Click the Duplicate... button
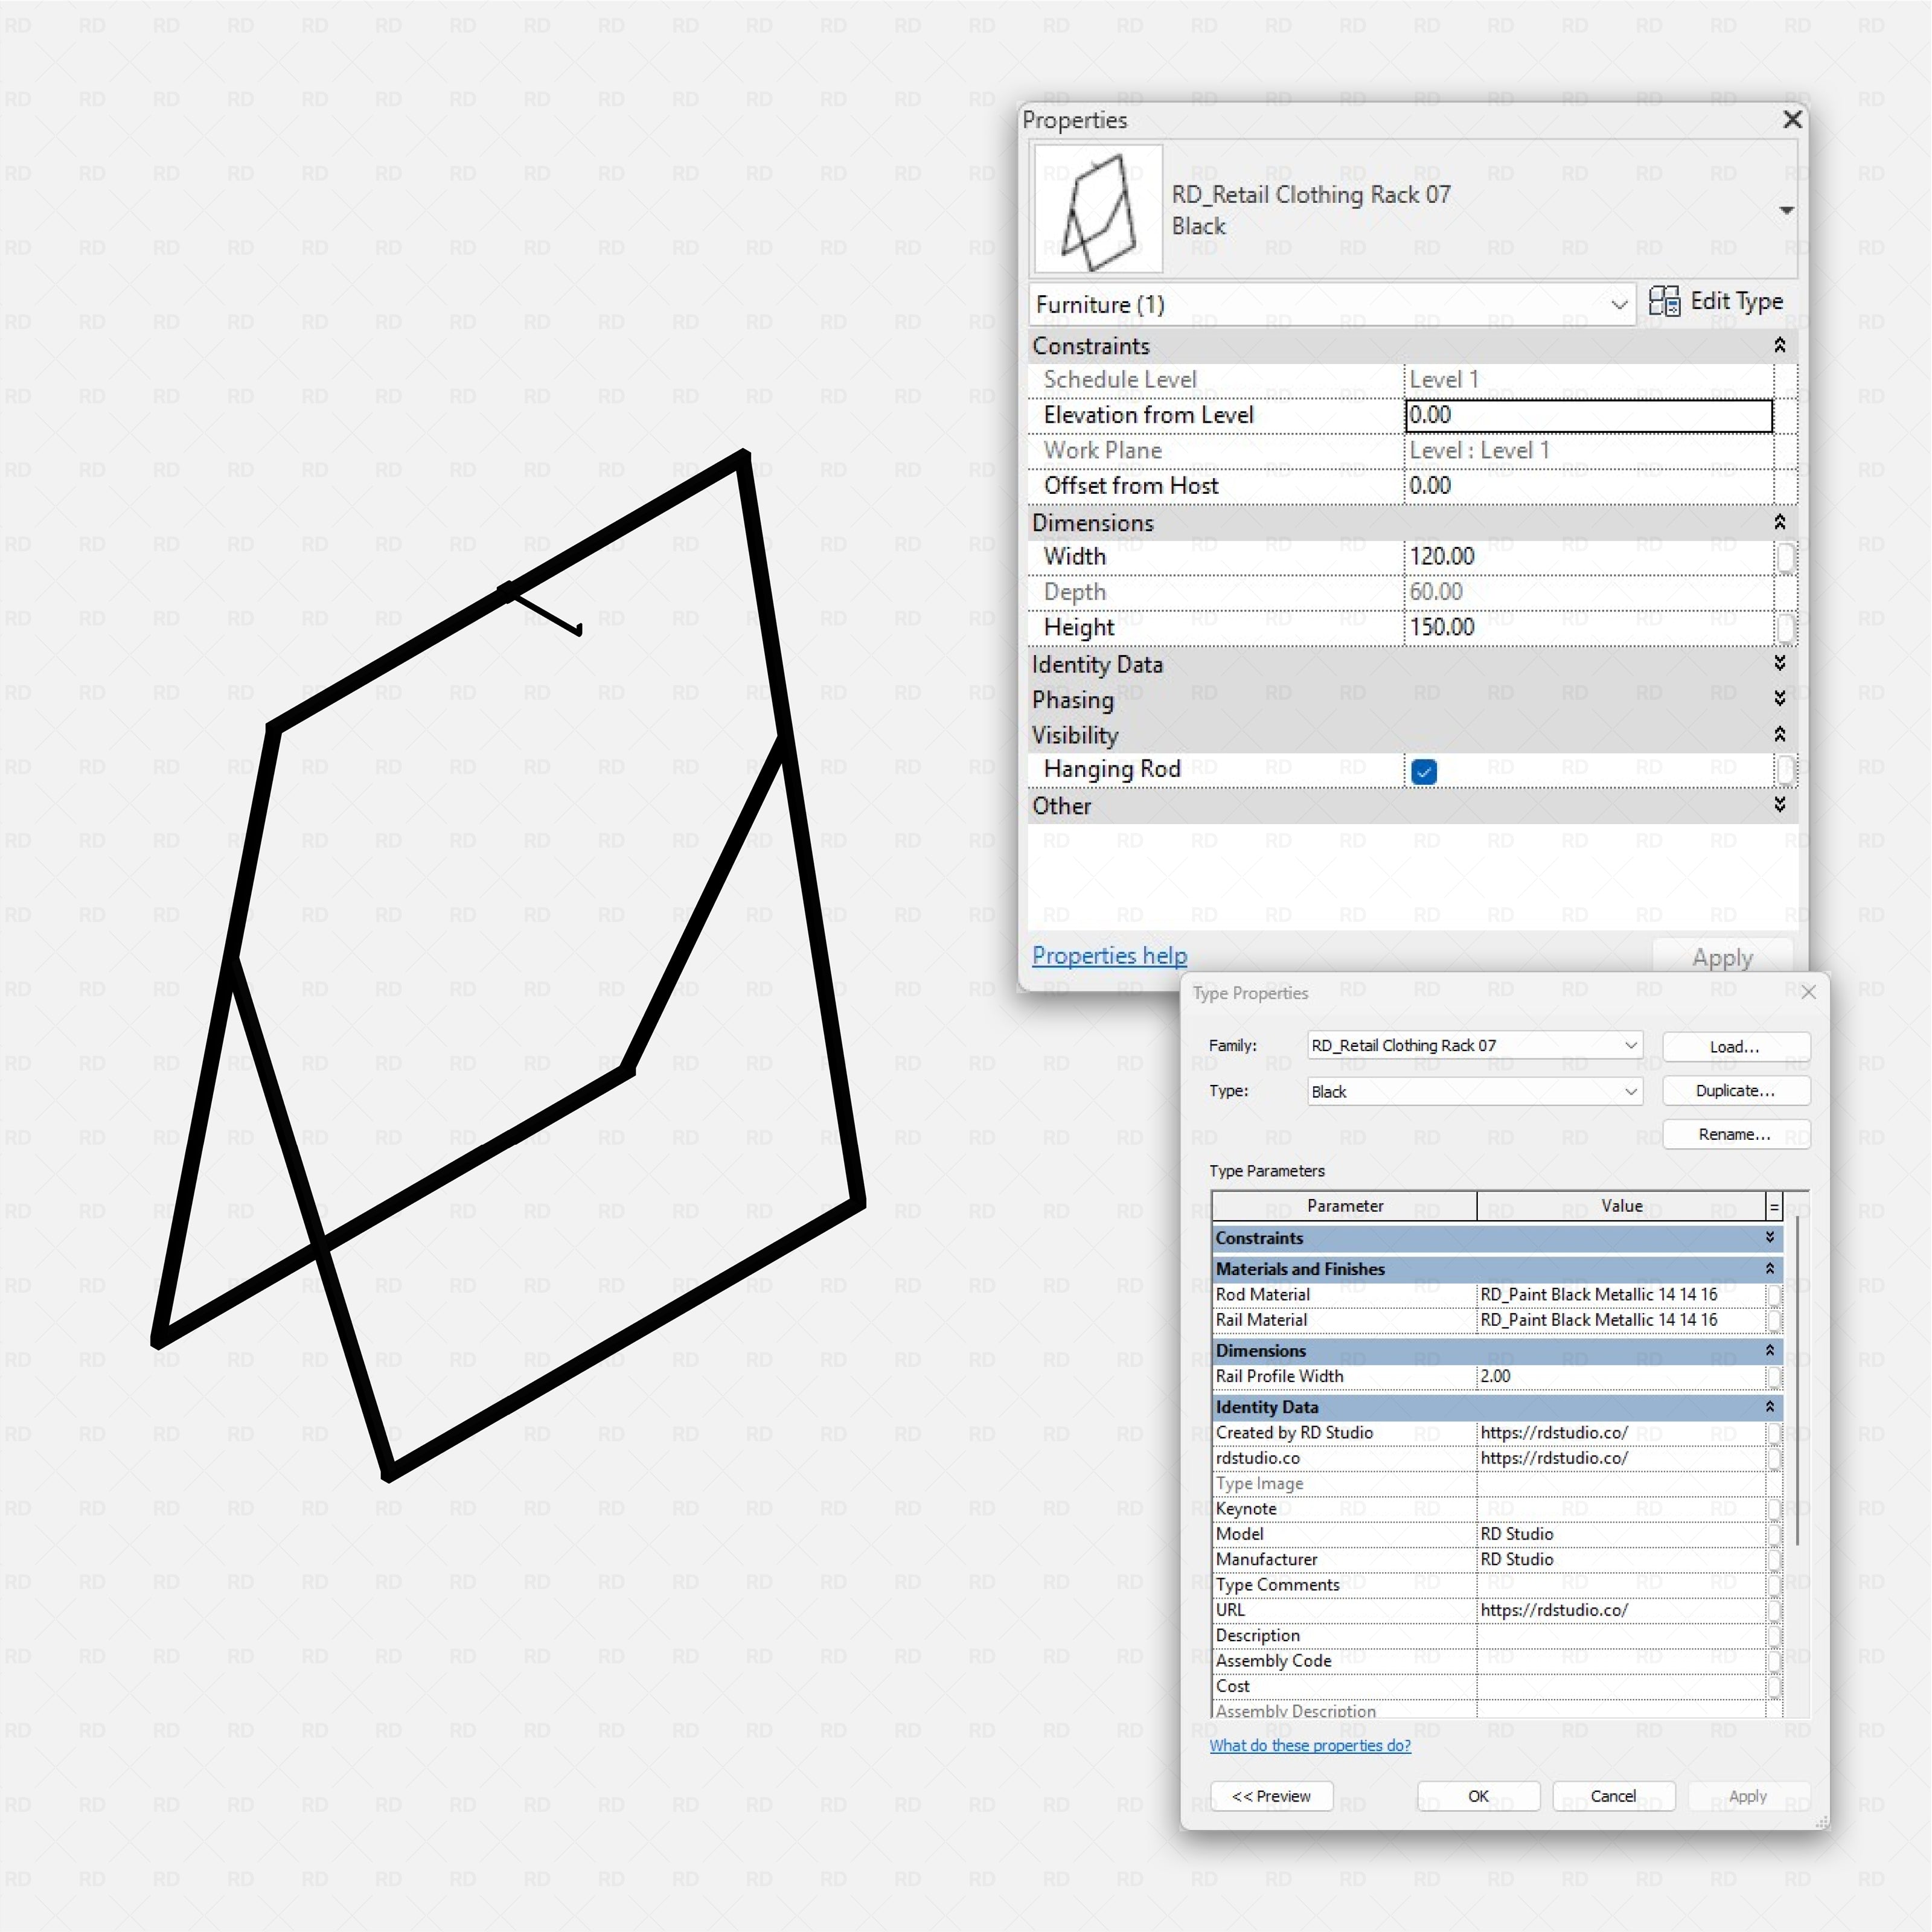The image size is (1932, 1932). [1736, 1090]
